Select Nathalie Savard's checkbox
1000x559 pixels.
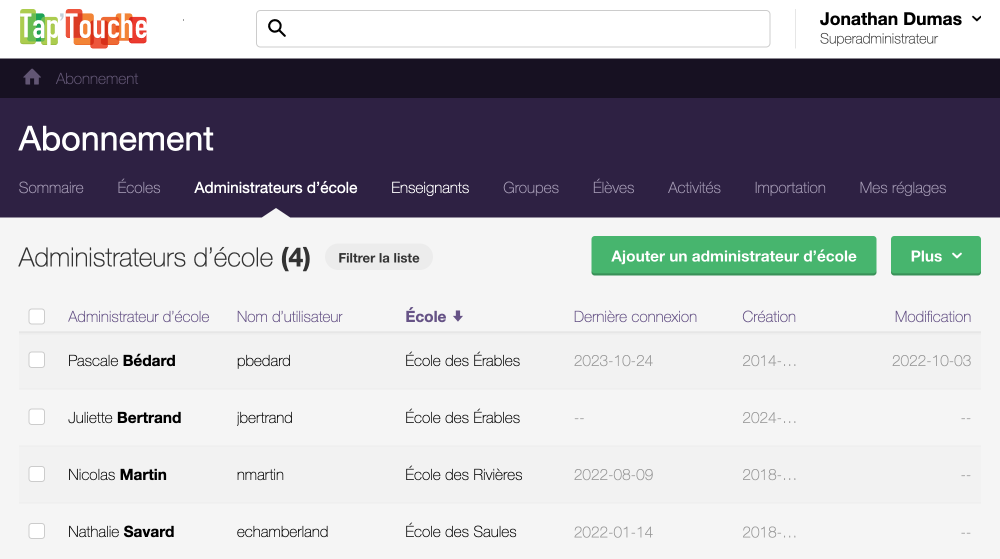point(37,531)
